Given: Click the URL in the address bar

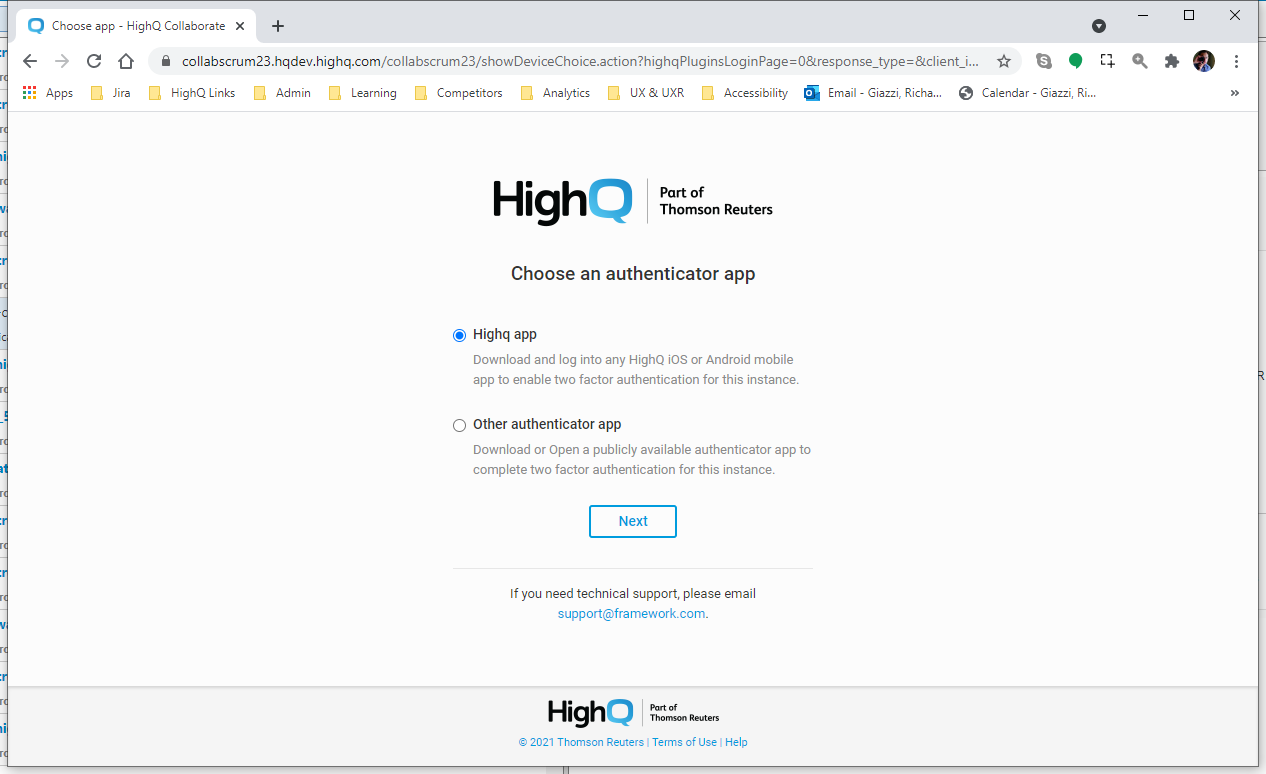Looking at the screenshot, I should (x=580, y=61).
